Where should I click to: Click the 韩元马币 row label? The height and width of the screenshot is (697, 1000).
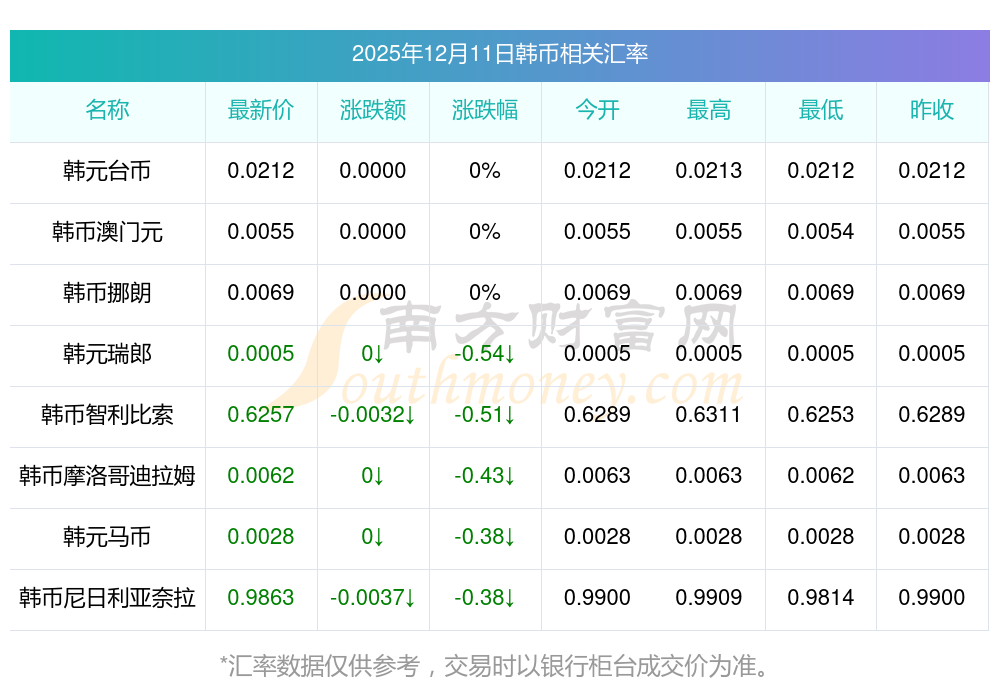107,537
